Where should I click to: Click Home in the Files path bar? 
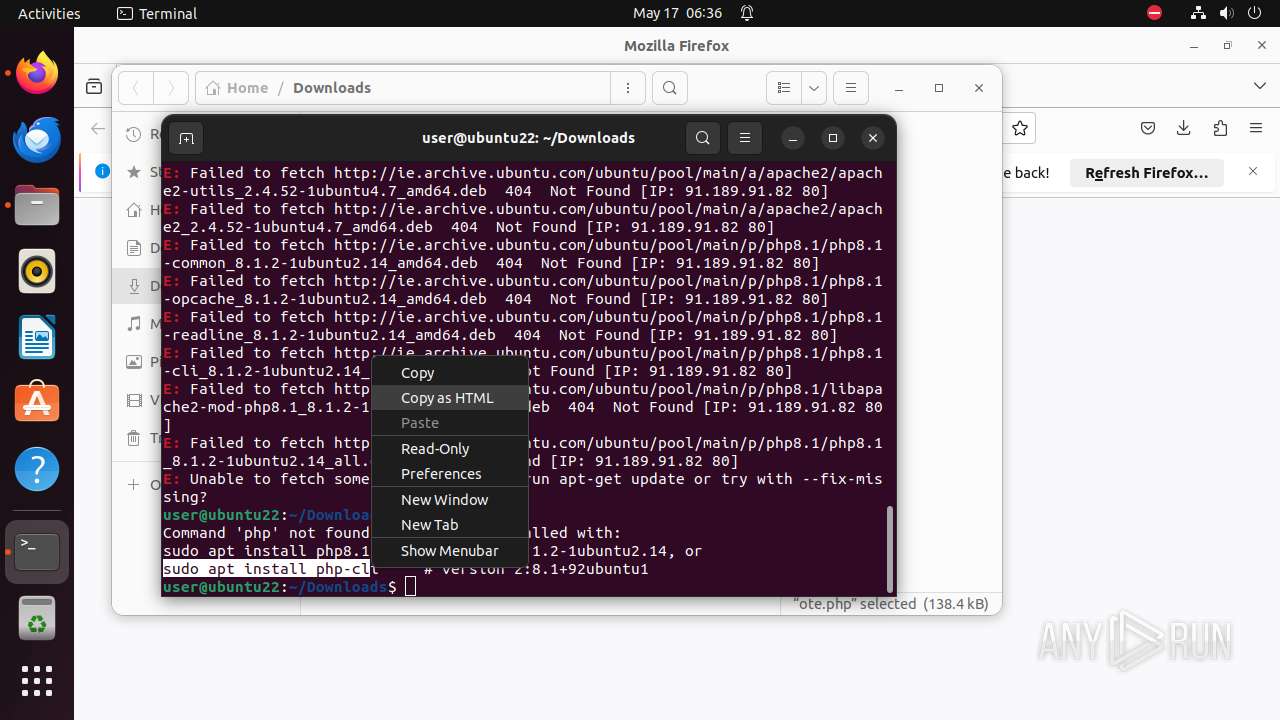click(x=237, y=88)
